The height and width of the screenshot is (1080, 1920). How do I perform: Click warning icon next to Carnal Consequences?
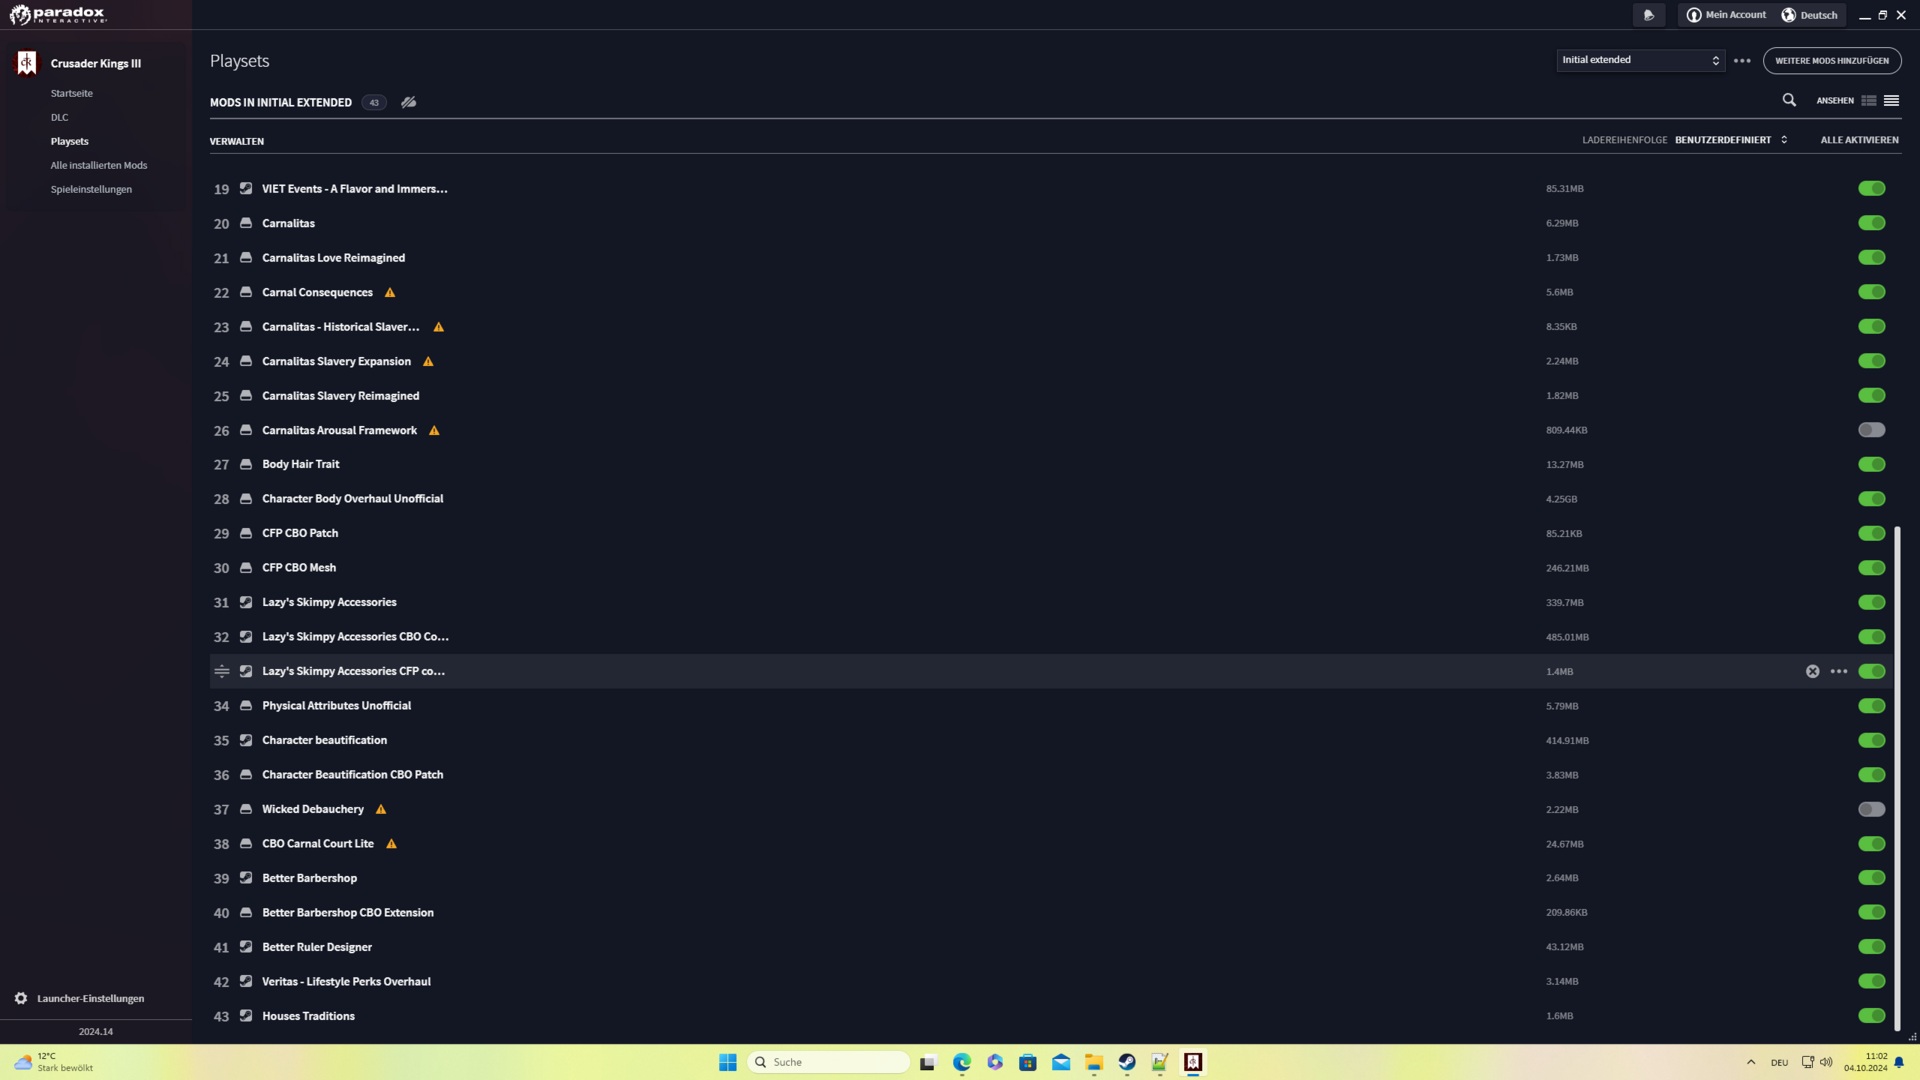[x=390, y=293]
